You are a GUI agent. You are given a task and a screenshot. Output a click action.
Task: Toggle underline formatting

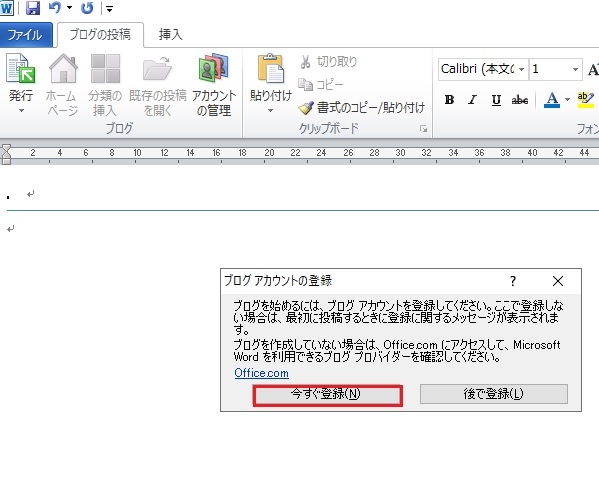point(496,100)
